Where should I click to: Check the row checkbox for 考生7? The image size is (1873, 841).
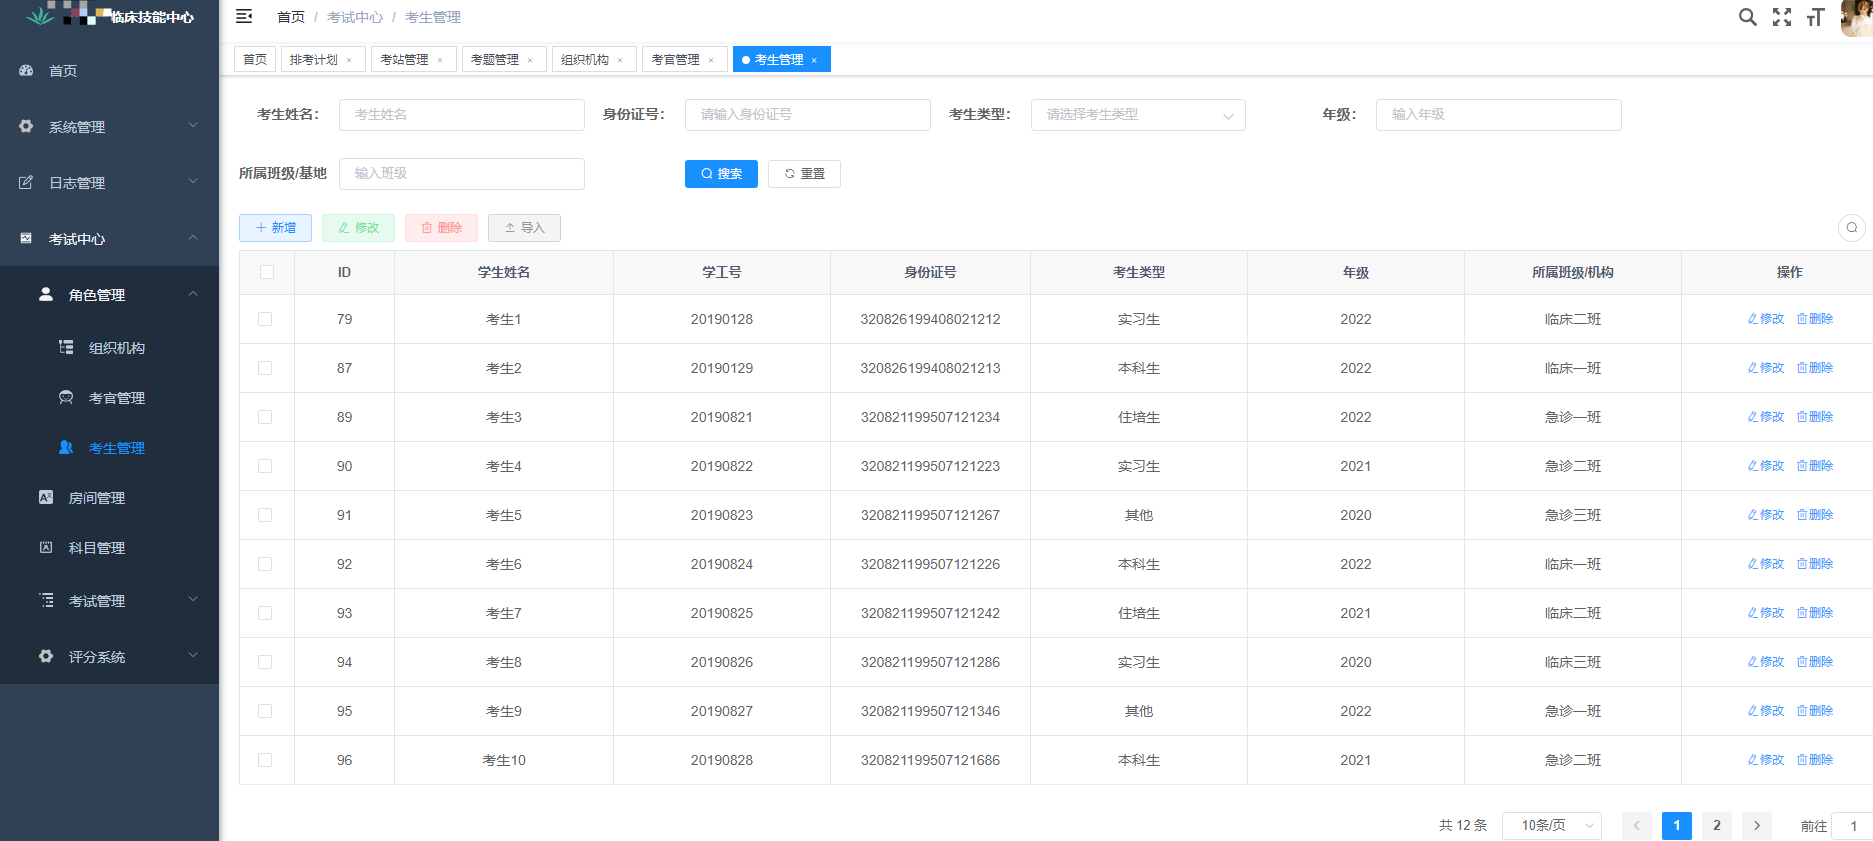pos(265,613)
